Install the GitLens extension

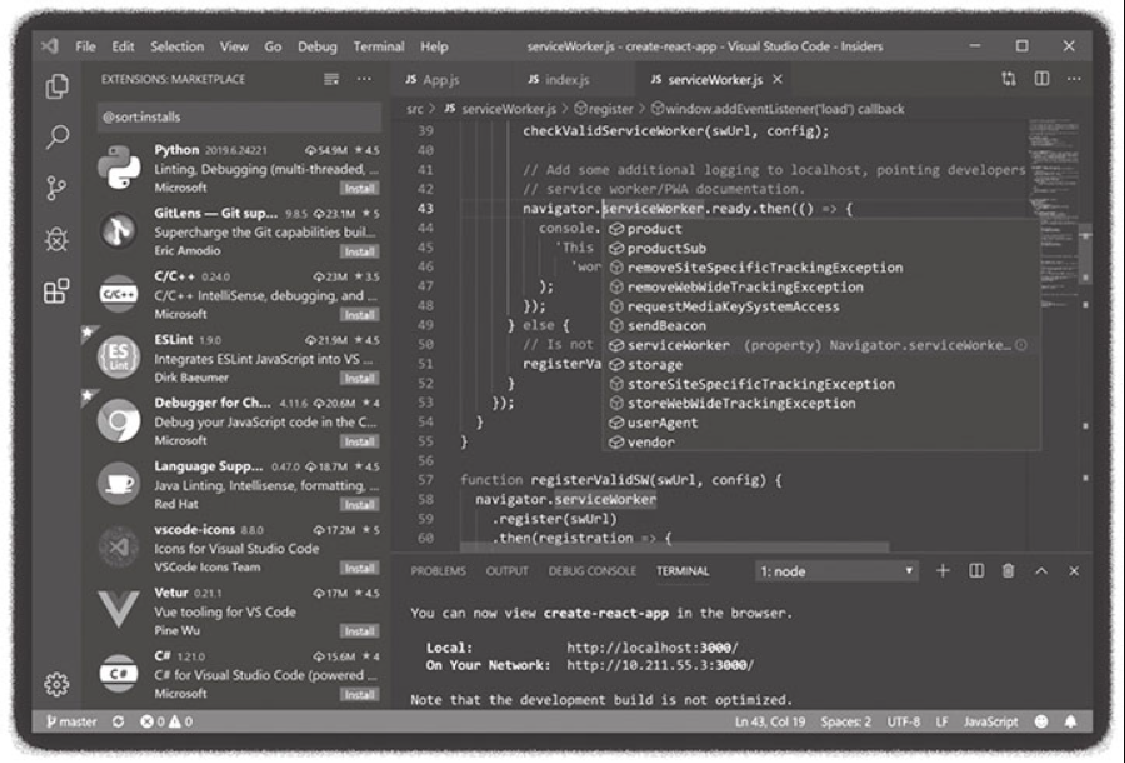(359, 252)
